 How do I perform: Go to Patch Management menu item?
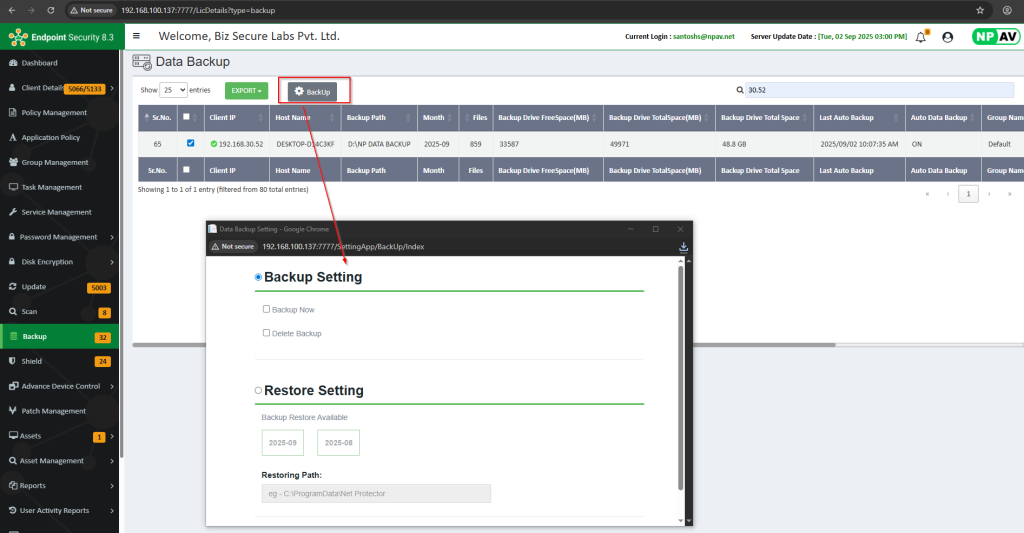click(53, 411)
